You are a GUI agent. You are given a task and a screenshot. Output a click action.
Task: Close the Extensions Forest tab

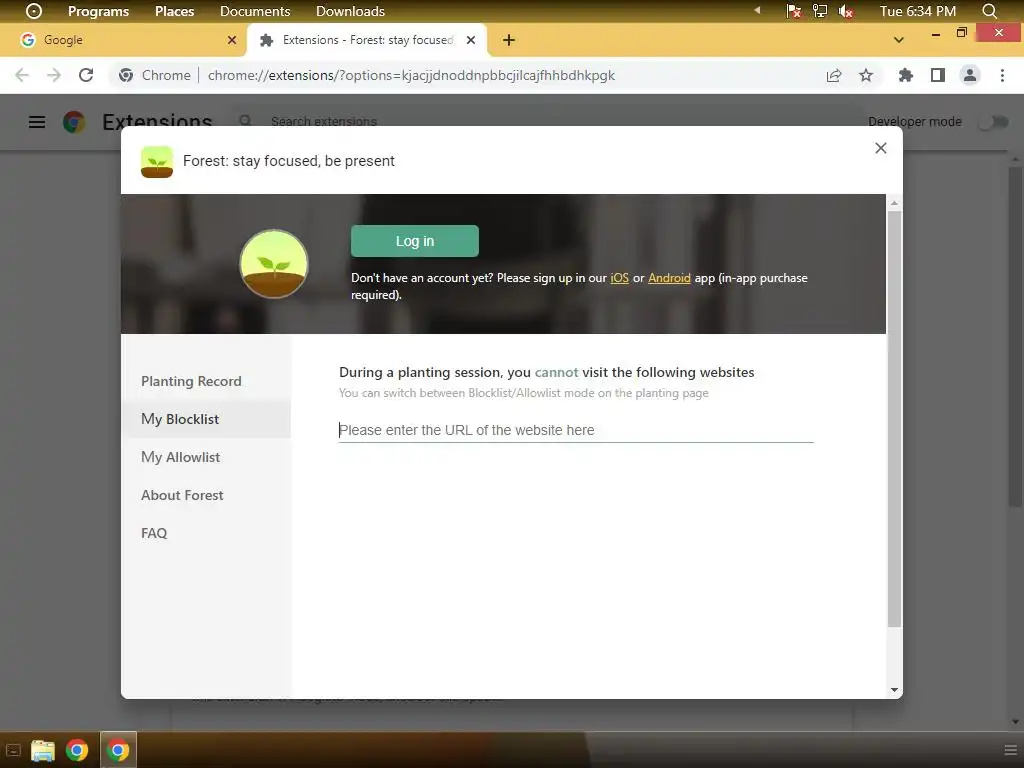[x=471, y=40]
